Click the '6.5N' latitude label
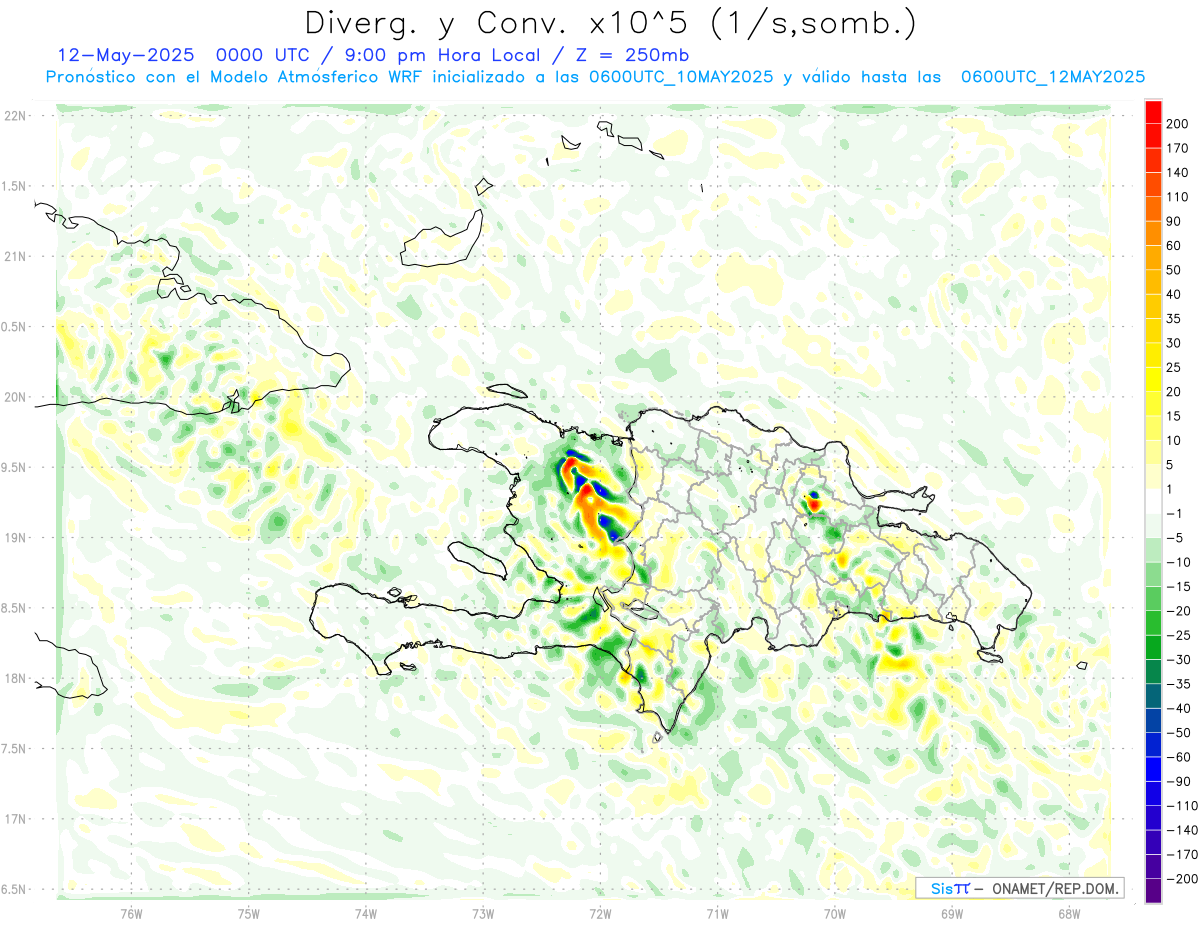Viewport: 1200px width, 927px height. tap(15, 889)
